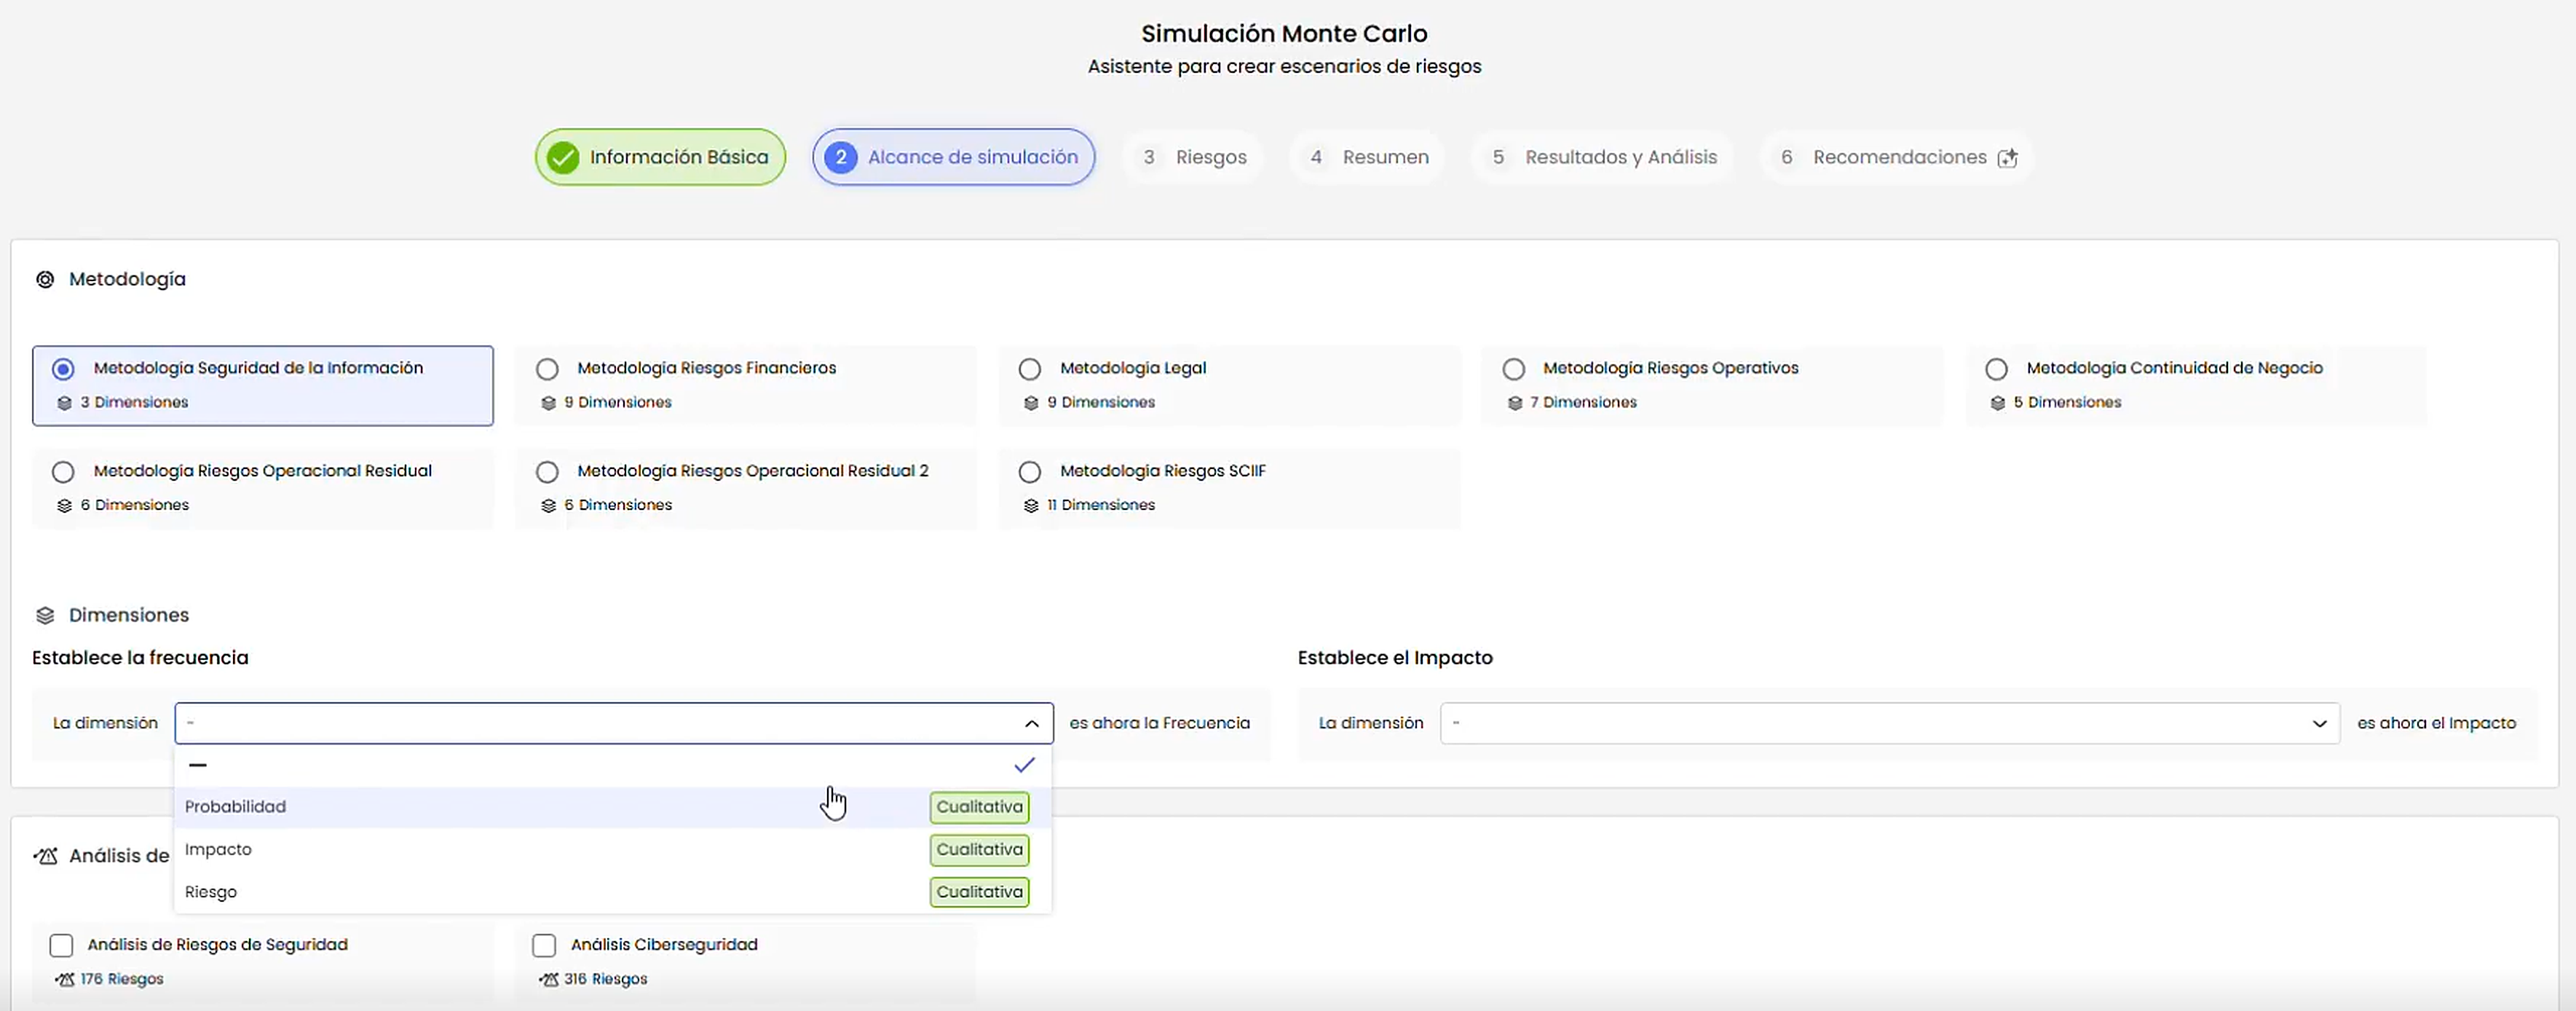Select the Metodología Riesgos Financieros radio button

point(547,369)
